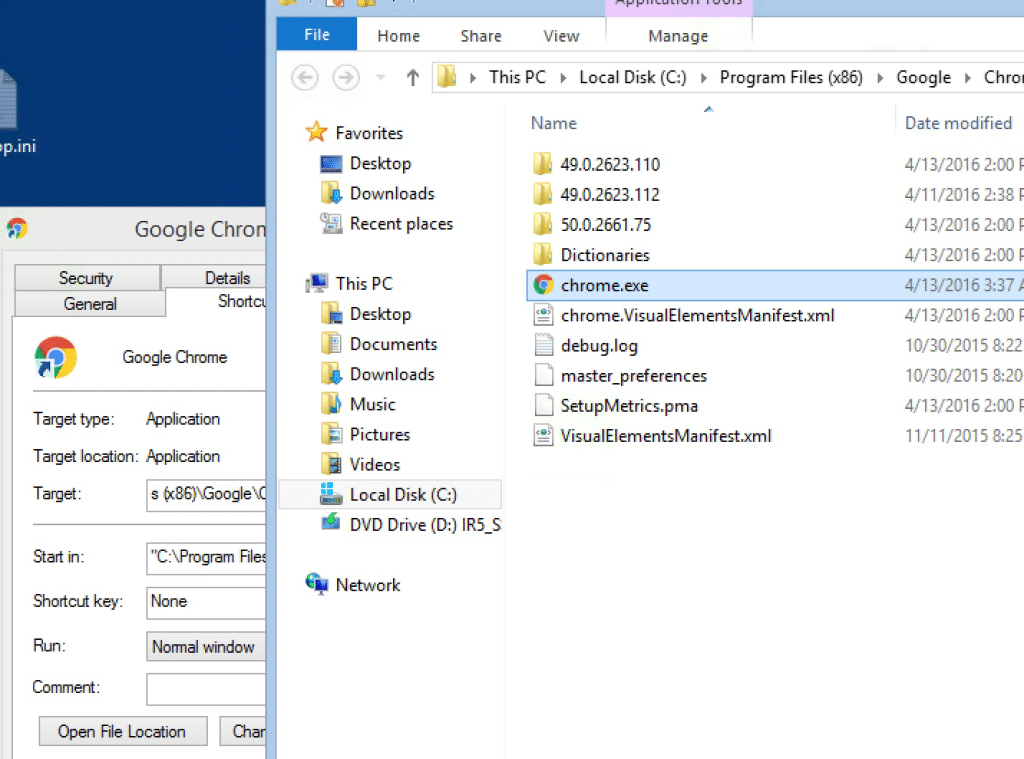Click the SetupMetrics.pma file icon
Screen dimensions: 1024x759
pos(543,405)
